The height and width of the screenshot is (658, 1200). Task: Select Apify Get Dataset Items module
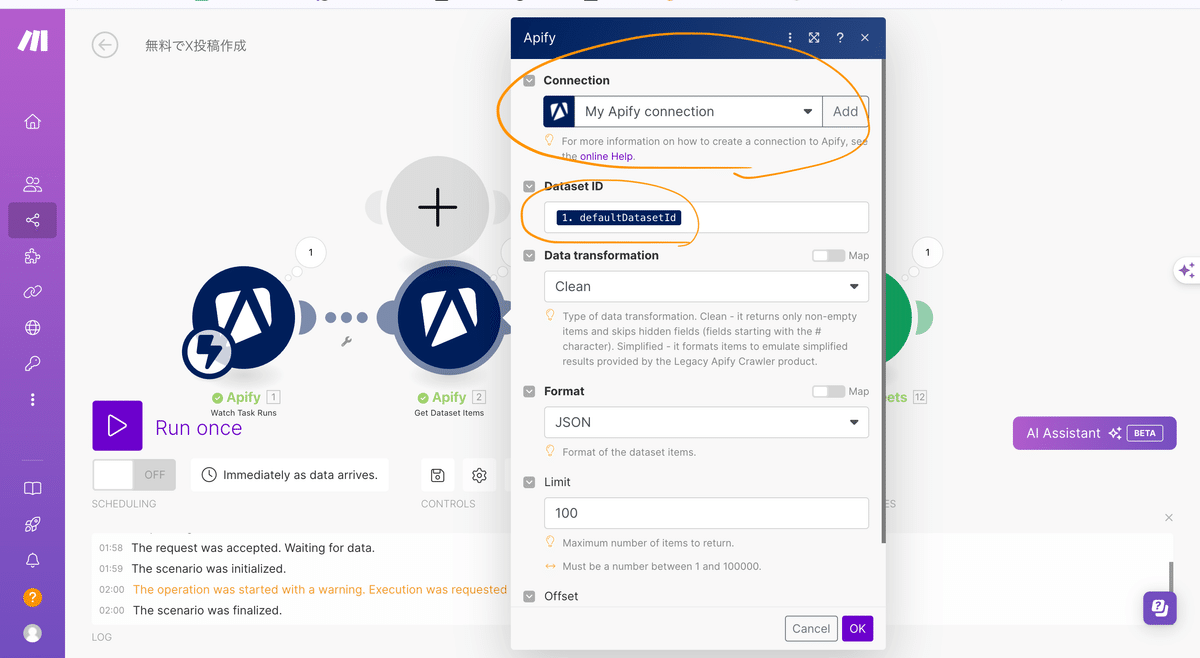coord(449,317)
